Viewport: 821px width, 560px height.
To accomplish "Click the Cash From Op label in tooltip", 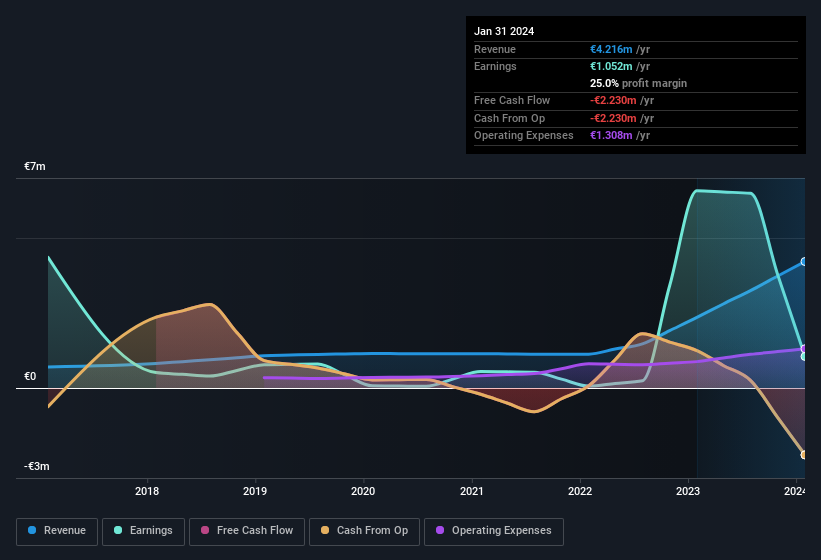I will (509, 118).
